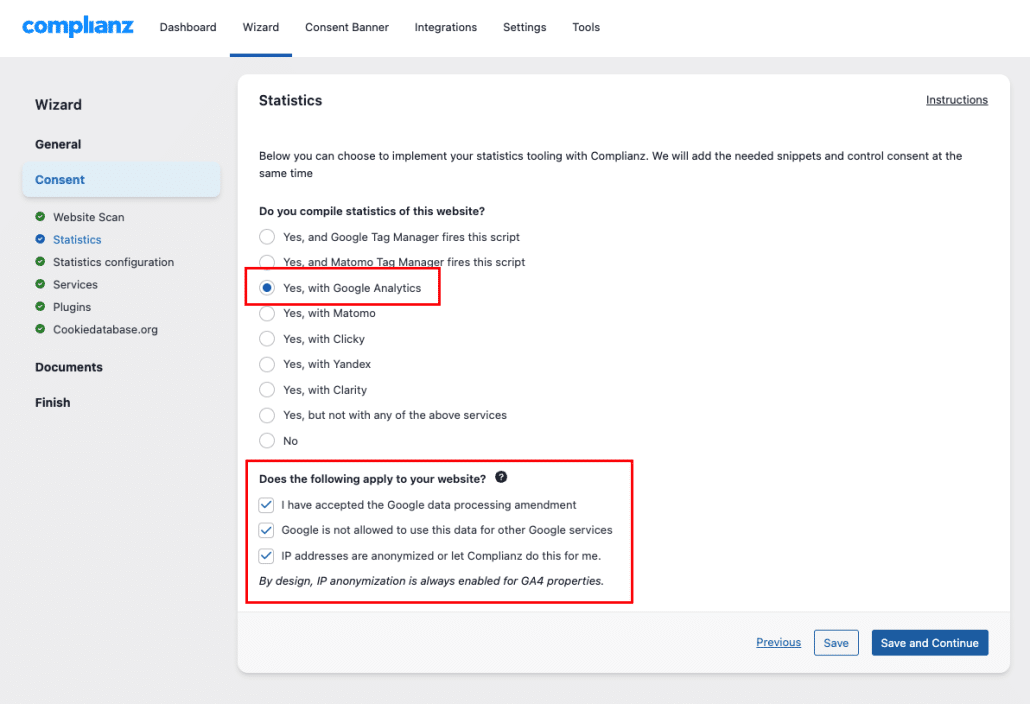Viewport: 1030px width, 704px height.
Task: Open the Finish wizard section
Action: pyautogui.click(x=53, y=403)
